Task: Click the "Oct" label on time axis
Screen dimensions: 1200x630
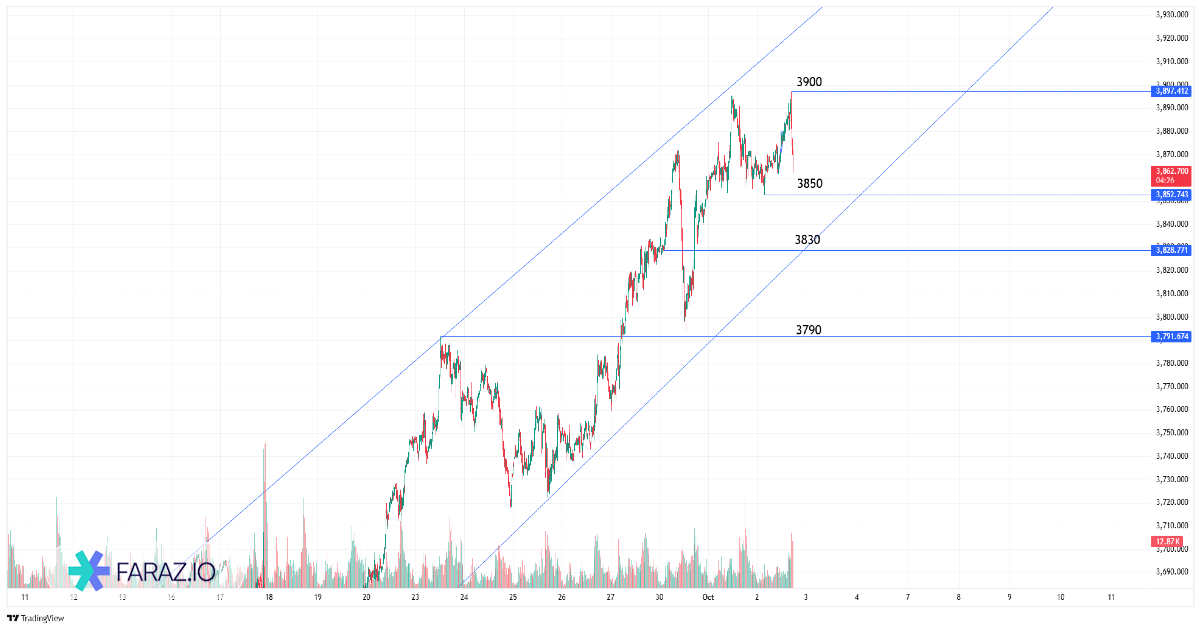Action: click(x=708, y=597)
